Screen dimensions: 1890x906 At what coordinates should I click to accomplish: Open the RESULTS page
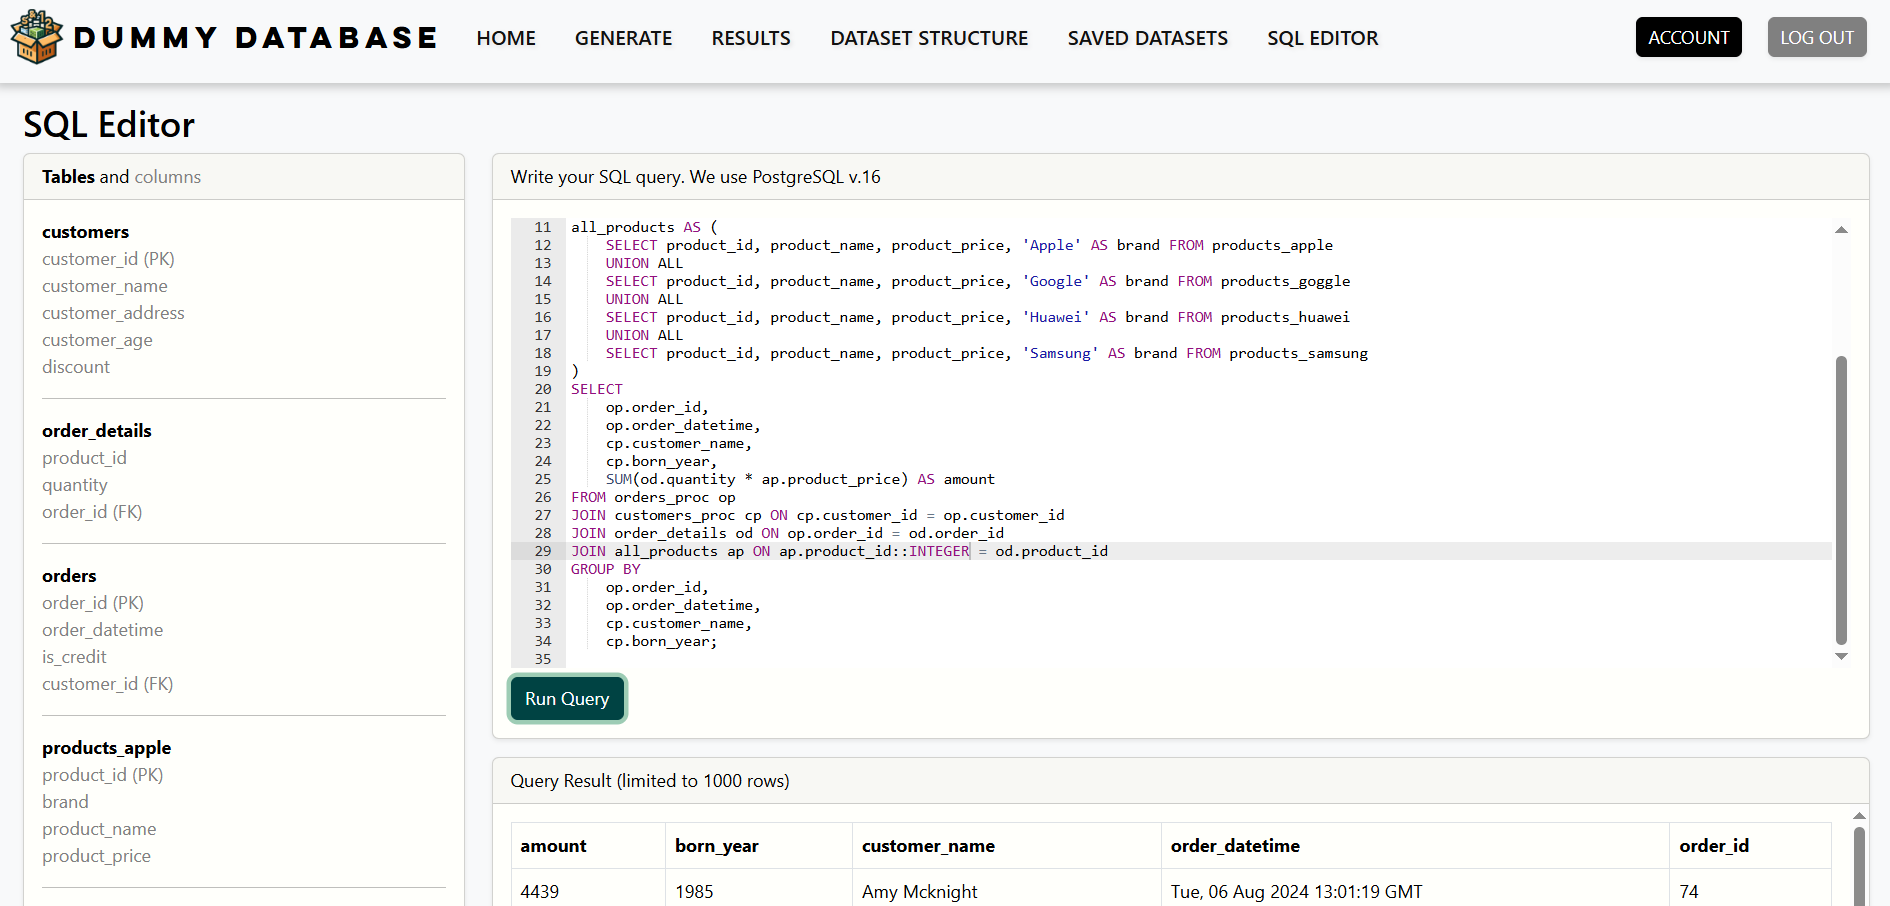(751, 38)
